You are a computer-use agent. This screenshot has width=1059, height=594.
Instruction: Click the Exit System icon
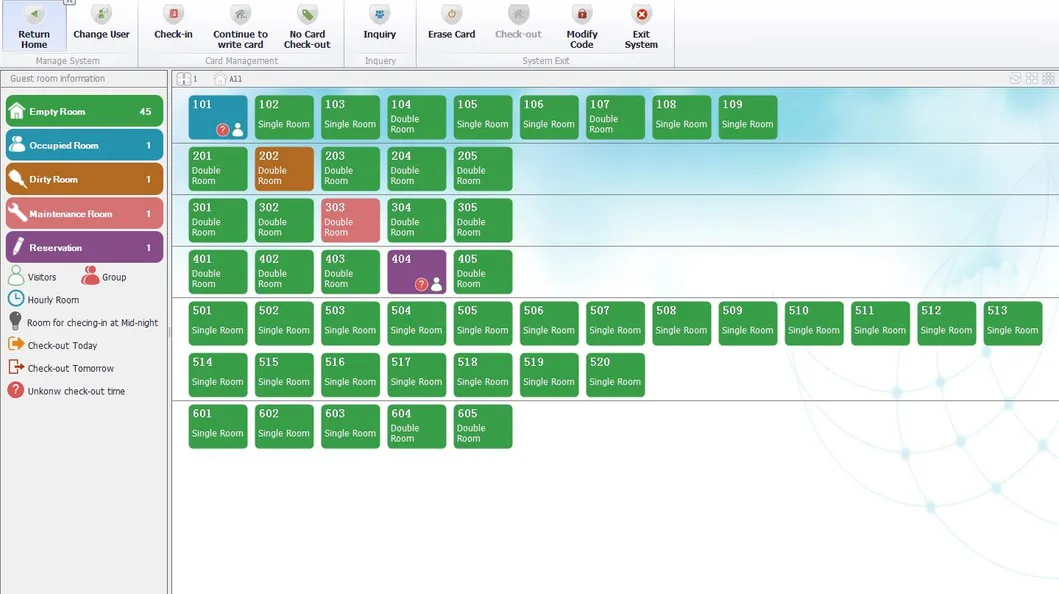point(640,26)
